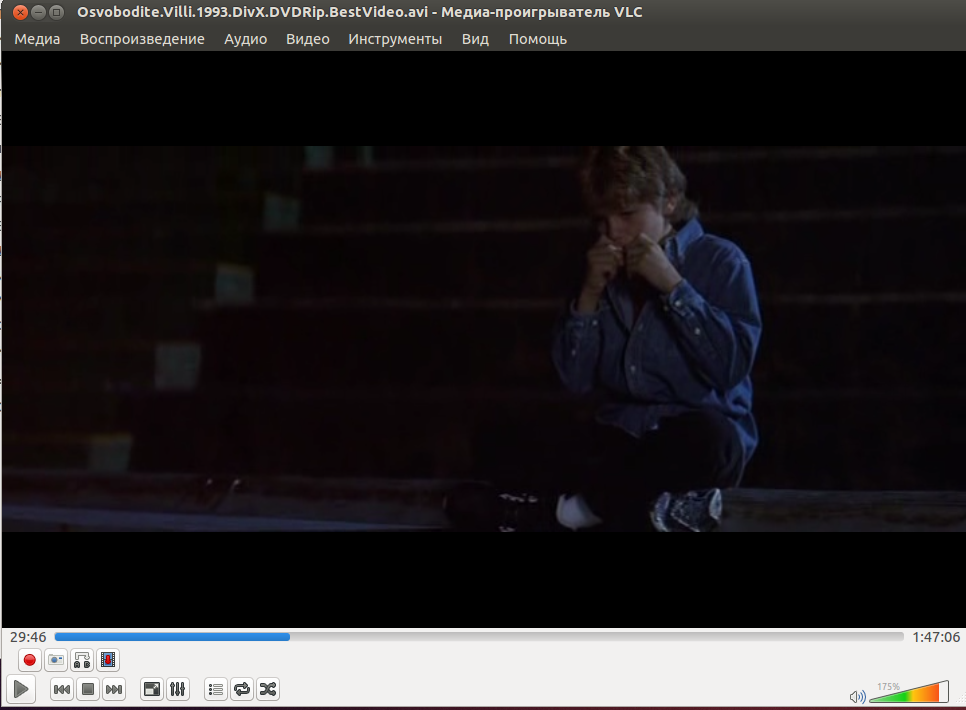Click the remaining time label 1:47:06
Viewport: 966px width, 710px height.
click(936, 637)
